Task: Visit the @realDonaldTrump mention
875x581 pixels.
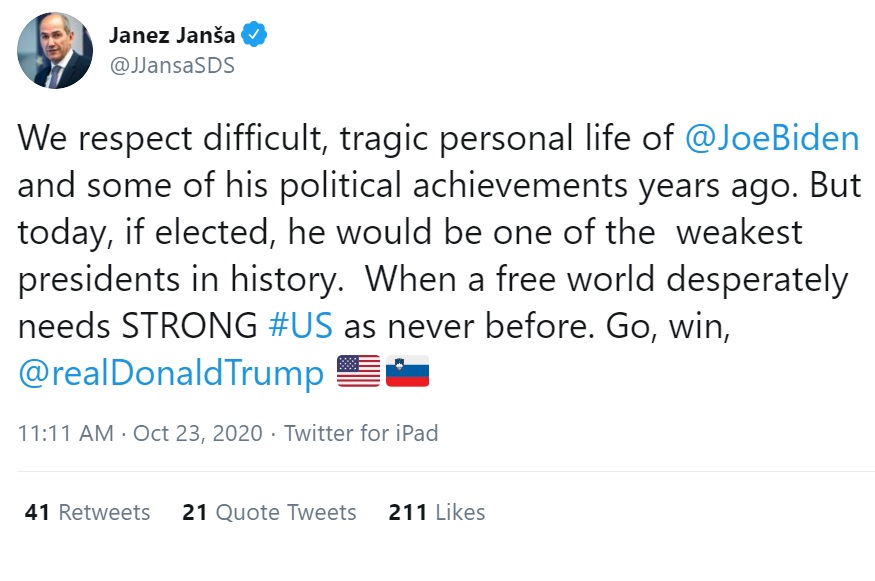Action: 171,373
